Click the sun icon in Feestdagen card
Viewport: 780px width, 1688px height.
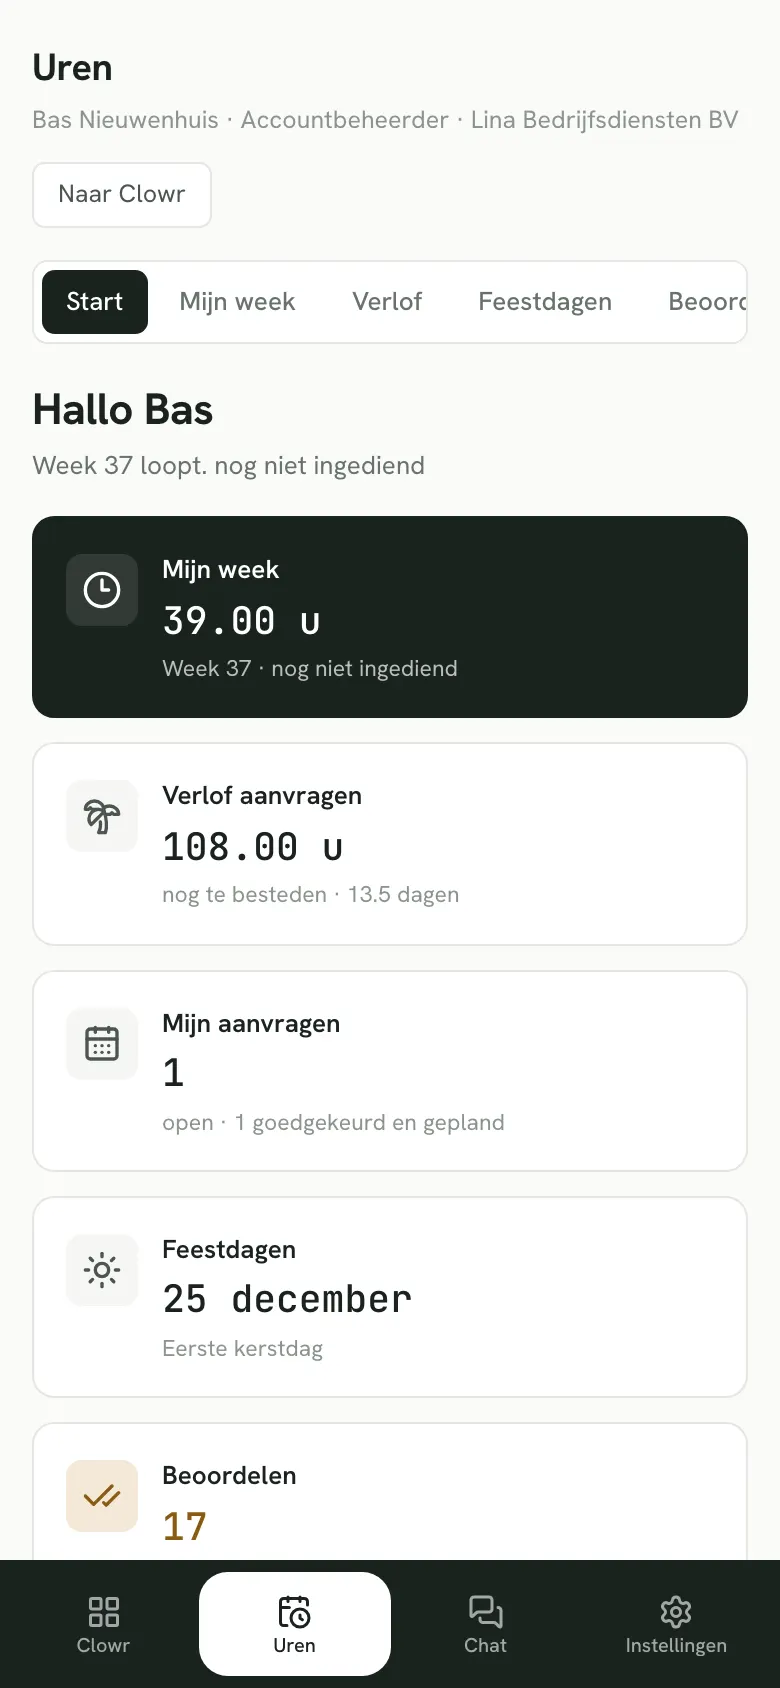coord(102,1270)
